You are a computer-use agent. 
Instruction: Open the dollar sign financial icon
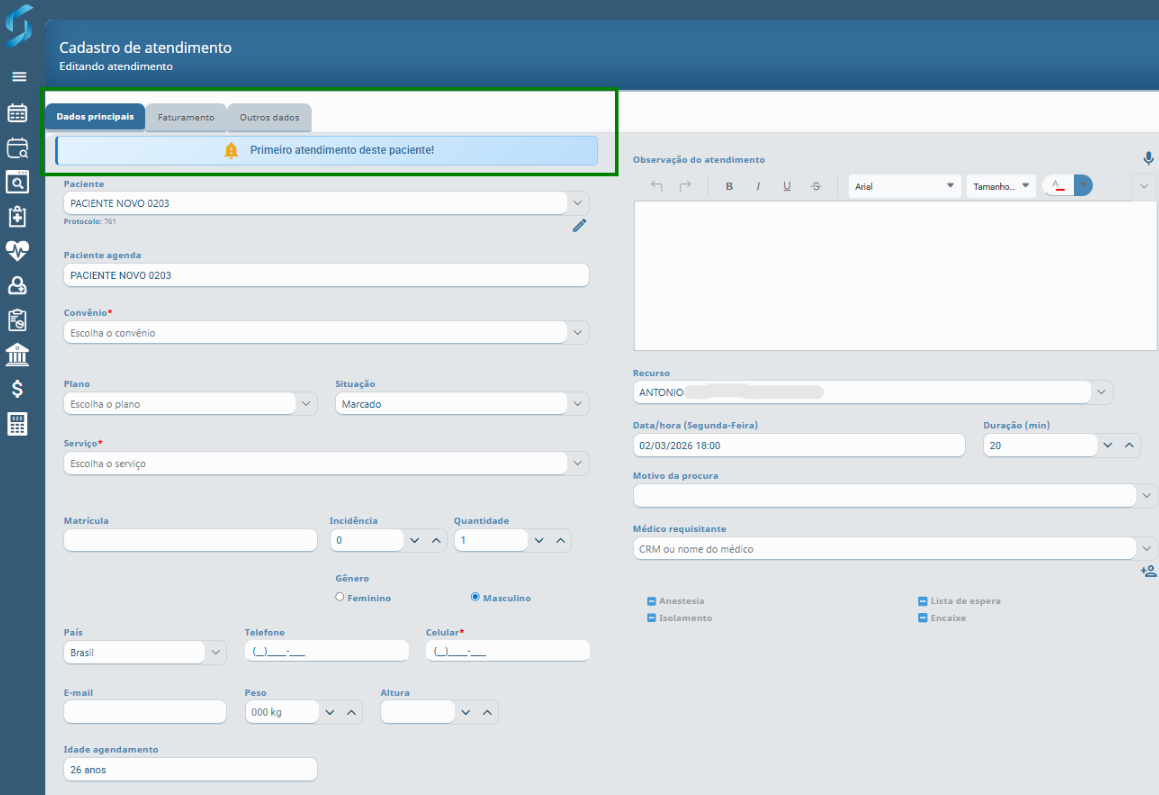(x=18, y=389)
